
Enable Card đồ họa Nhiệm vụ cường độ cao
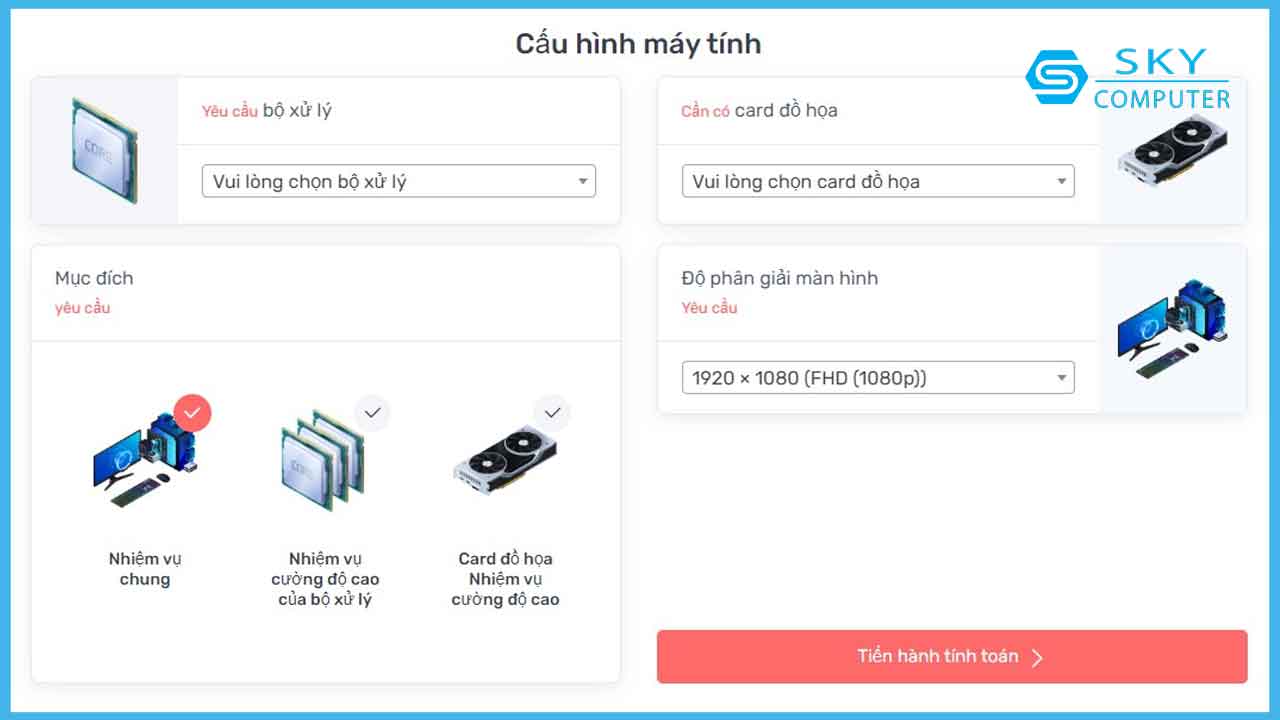[x=552, y=412]
